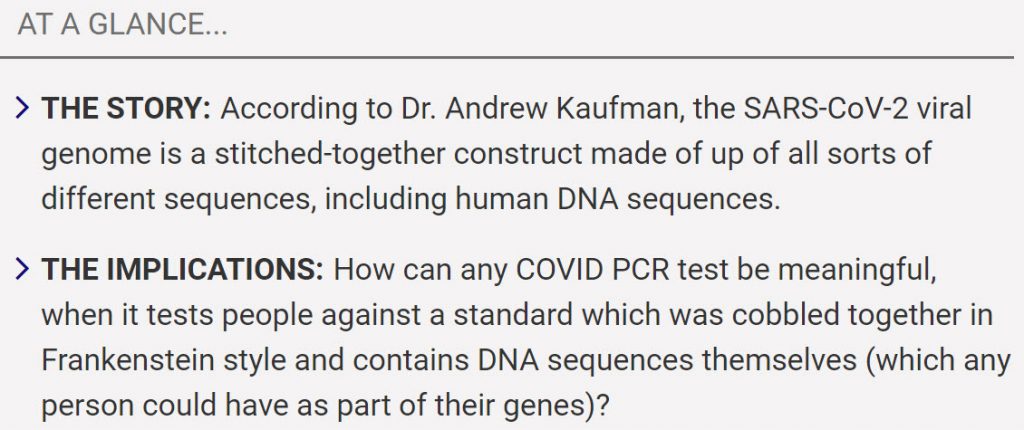Click the words COVID PCR test
Screen dimensions: 1024x430
pos(603,269)
